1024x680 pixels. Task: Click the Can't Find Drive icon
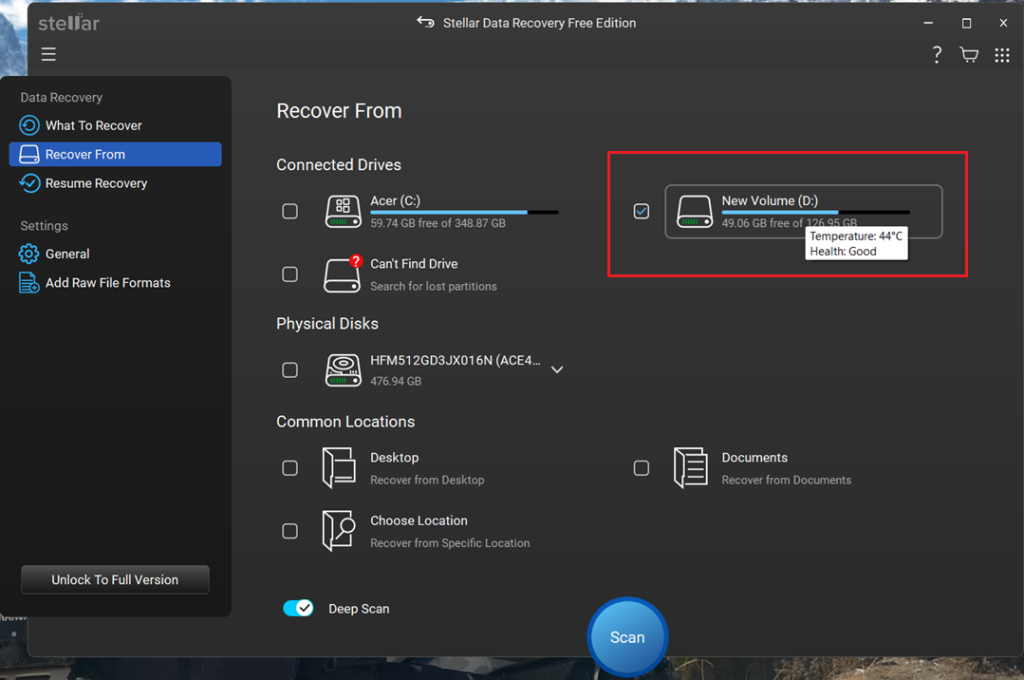343,274
